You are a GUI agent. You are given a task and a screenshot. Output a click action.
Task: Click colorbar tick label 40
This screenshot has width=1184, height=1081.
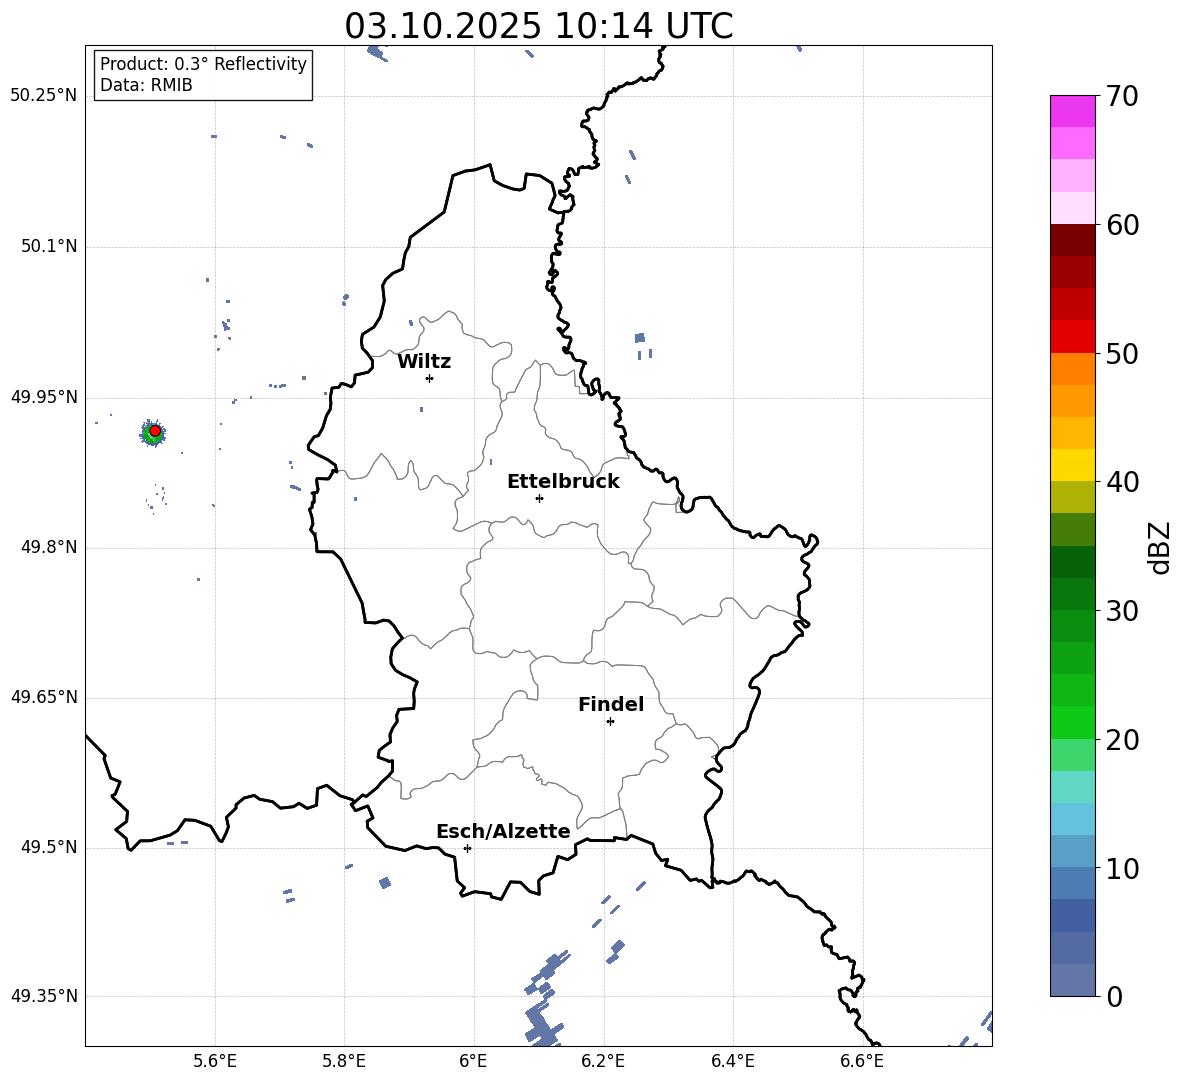pos(1122,482)
